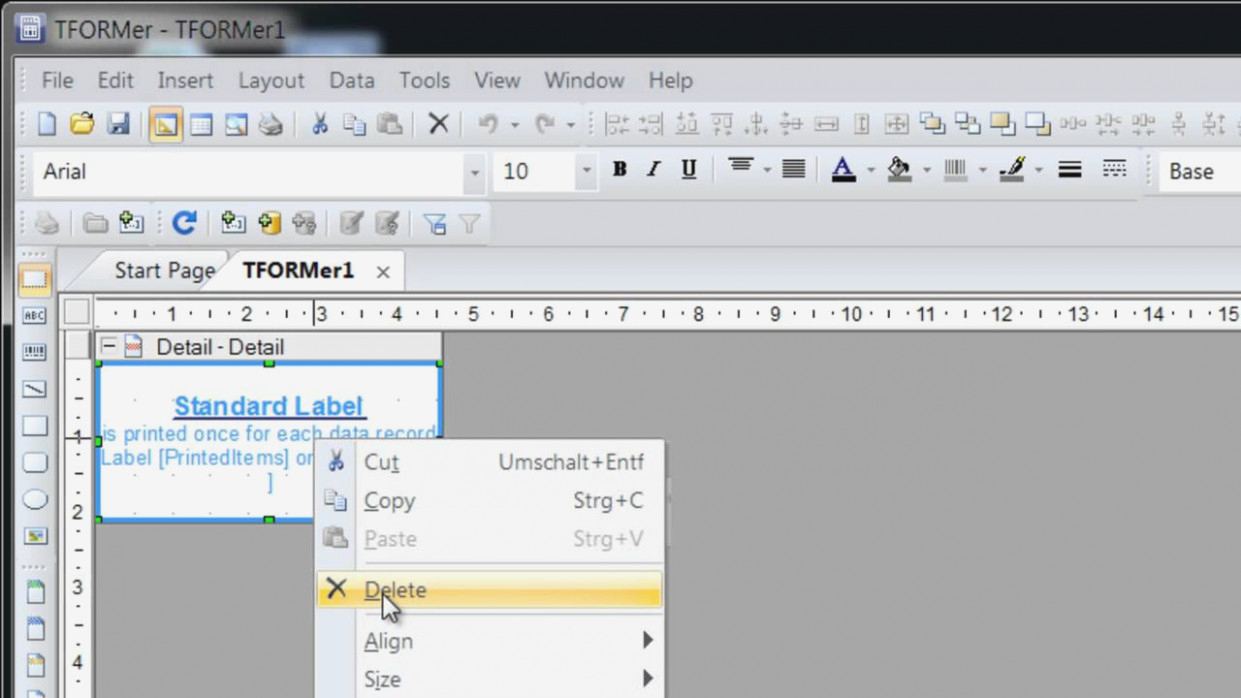Viewport: 1241px width, 698px height.
Task: Select the barcode tool in left sidebar
Action: click(x=35, y=352)
